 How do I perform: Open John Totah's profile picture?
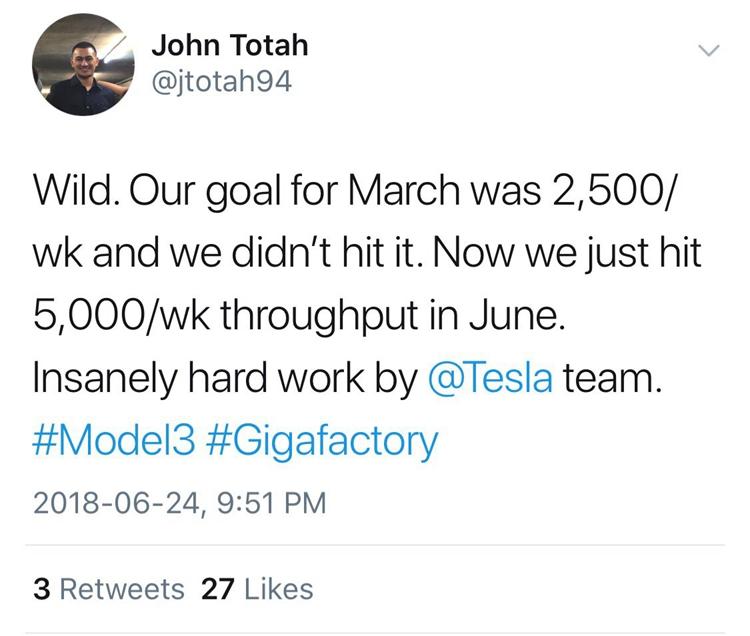pyautogui.click(x=83, y=64)
